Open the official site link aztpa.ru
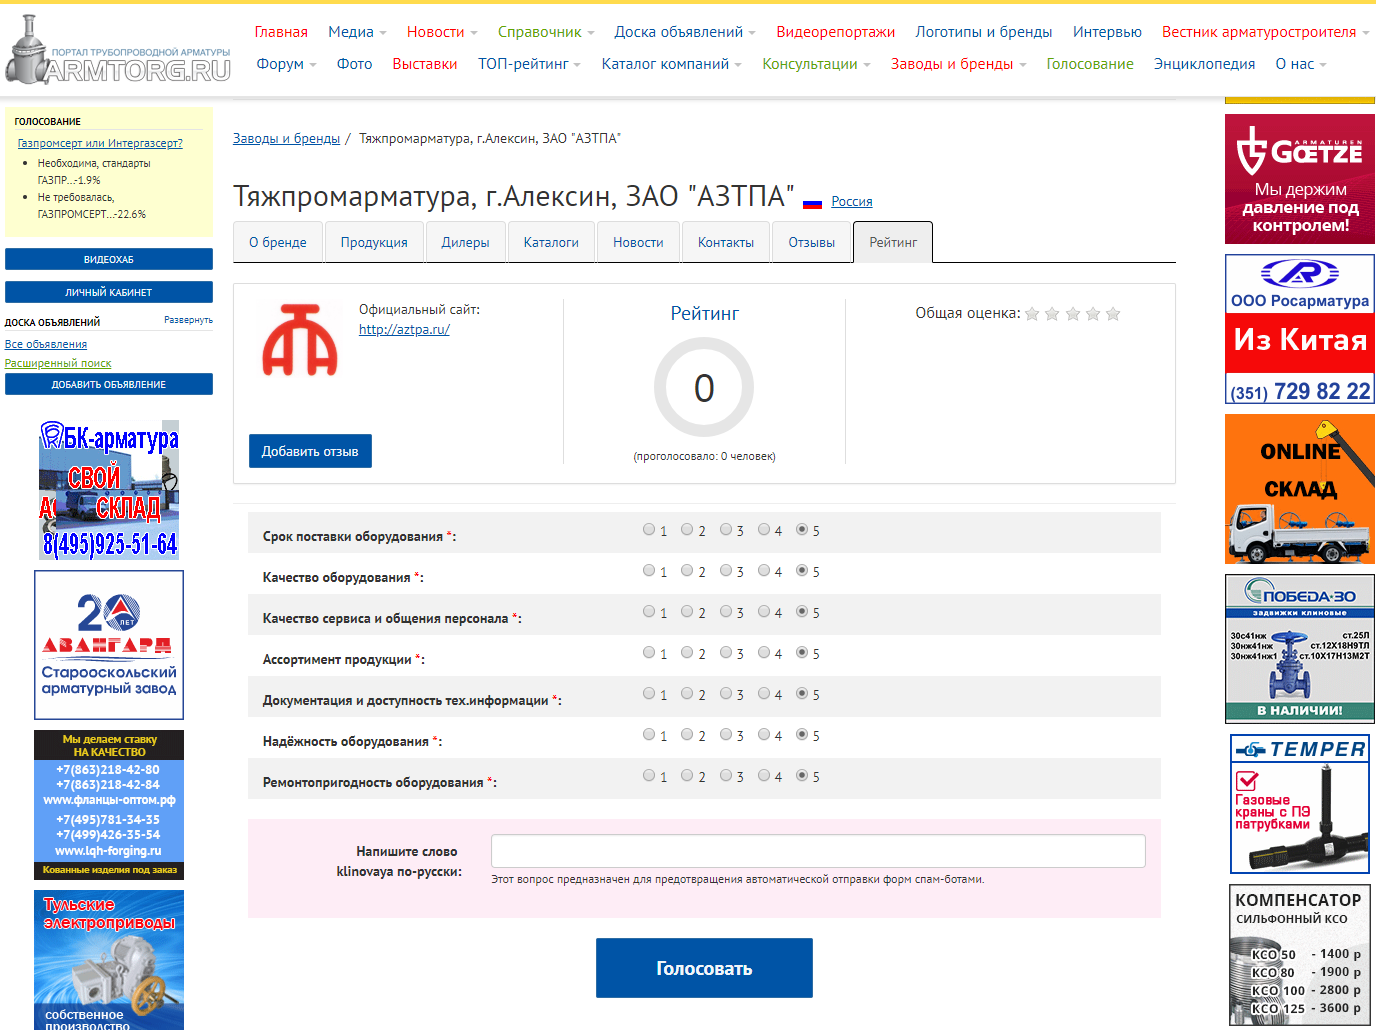1377x1031 pixels. point(404,329)
